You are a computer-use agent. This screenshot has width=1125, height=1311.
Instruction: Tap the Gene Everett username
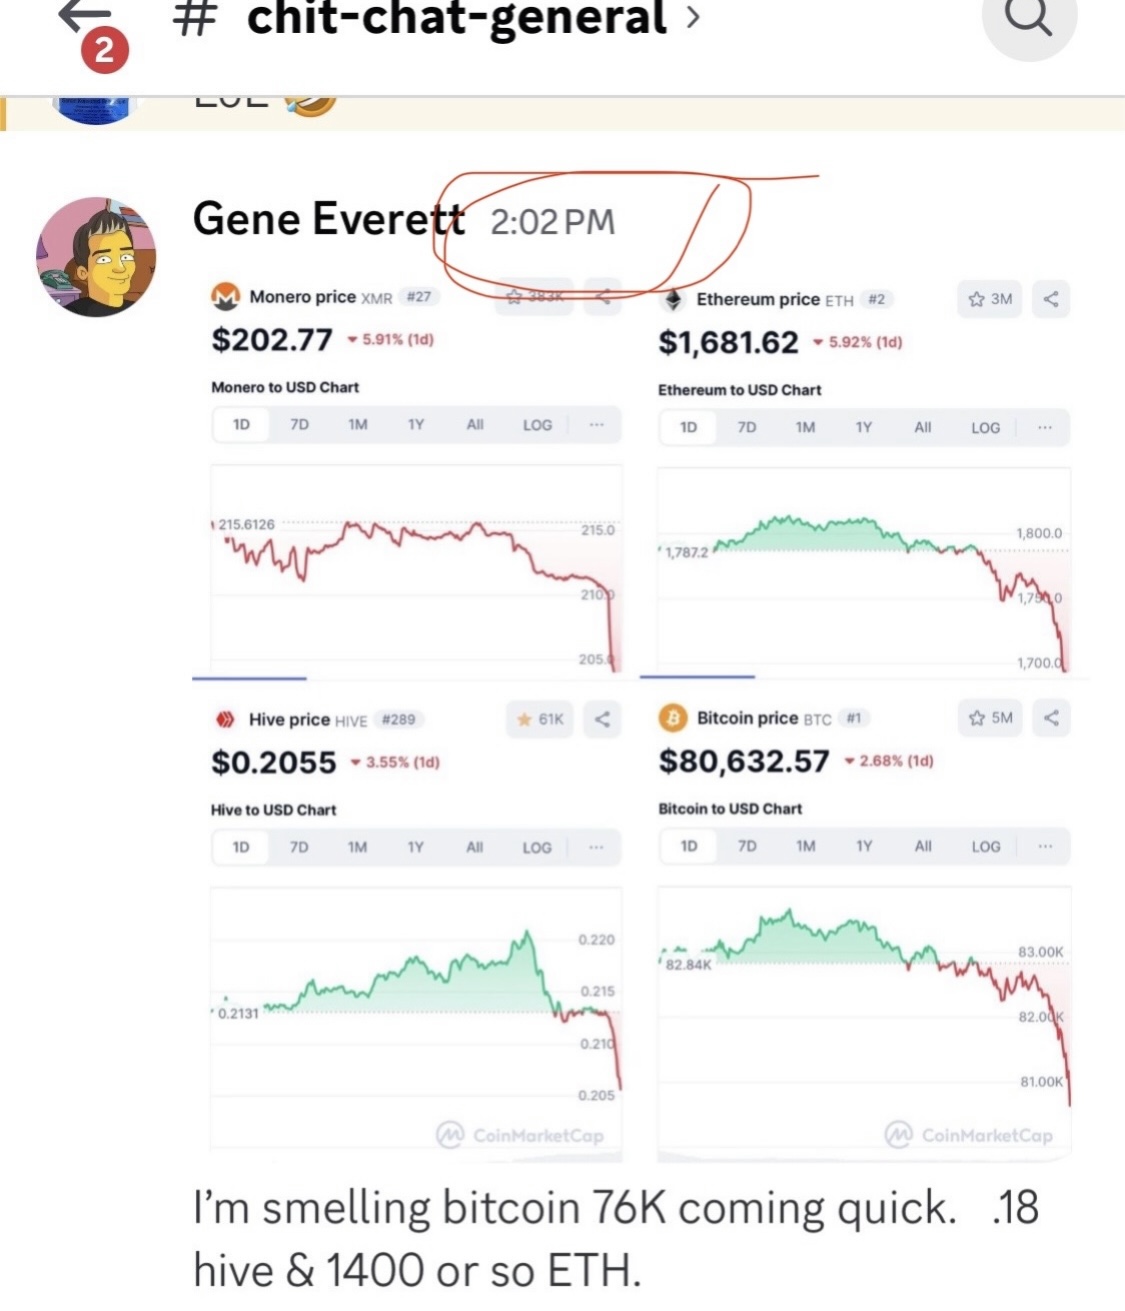coord(329,219)
